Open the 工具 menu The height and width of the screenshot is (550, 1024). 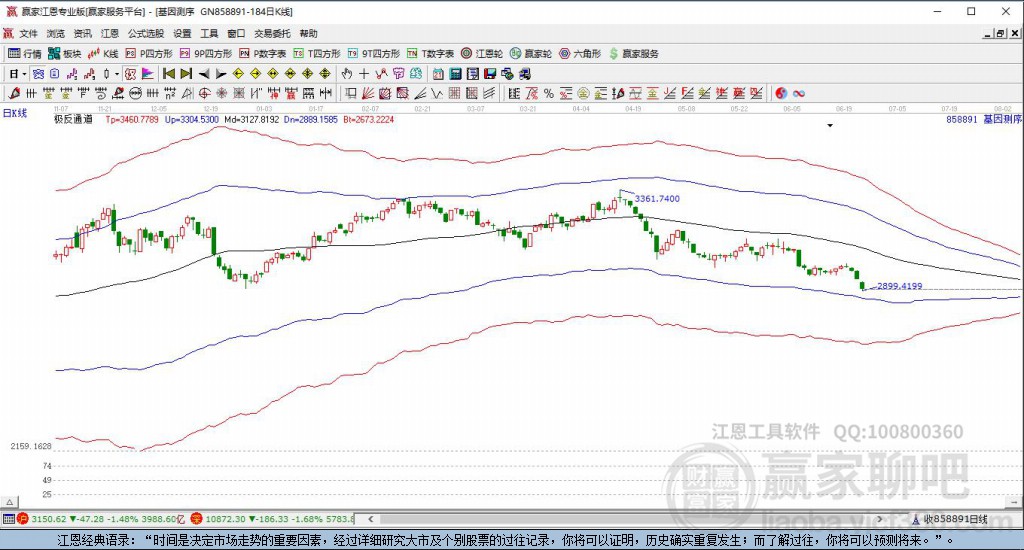click(209, 33)
